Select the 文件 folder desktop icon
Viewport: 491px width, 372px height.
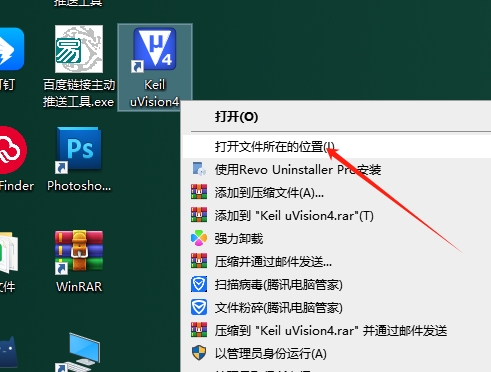(x=8, y=262)
